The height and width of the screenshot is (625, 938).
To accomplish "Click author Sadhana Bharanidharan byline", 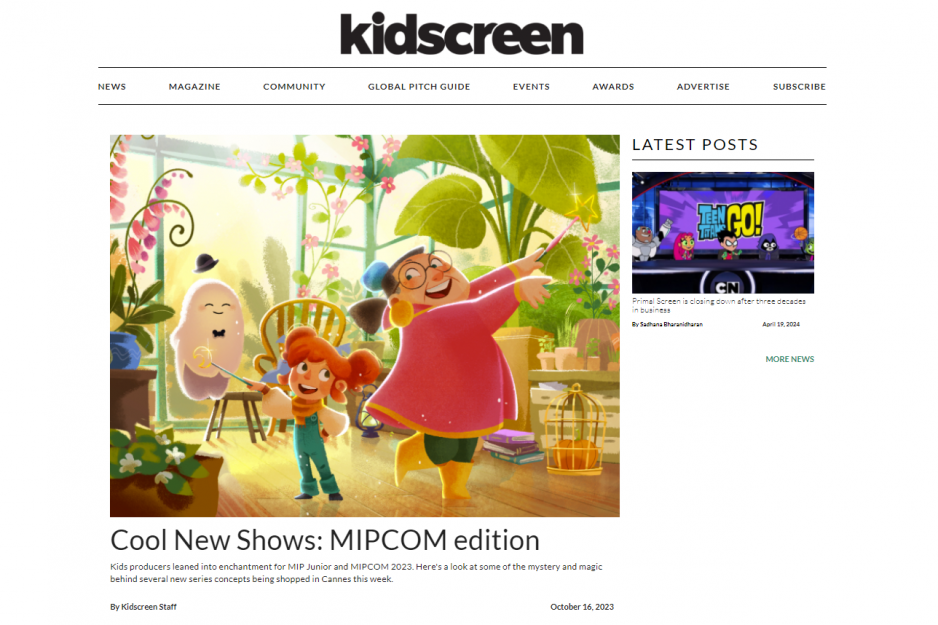I will coord(668,324).
